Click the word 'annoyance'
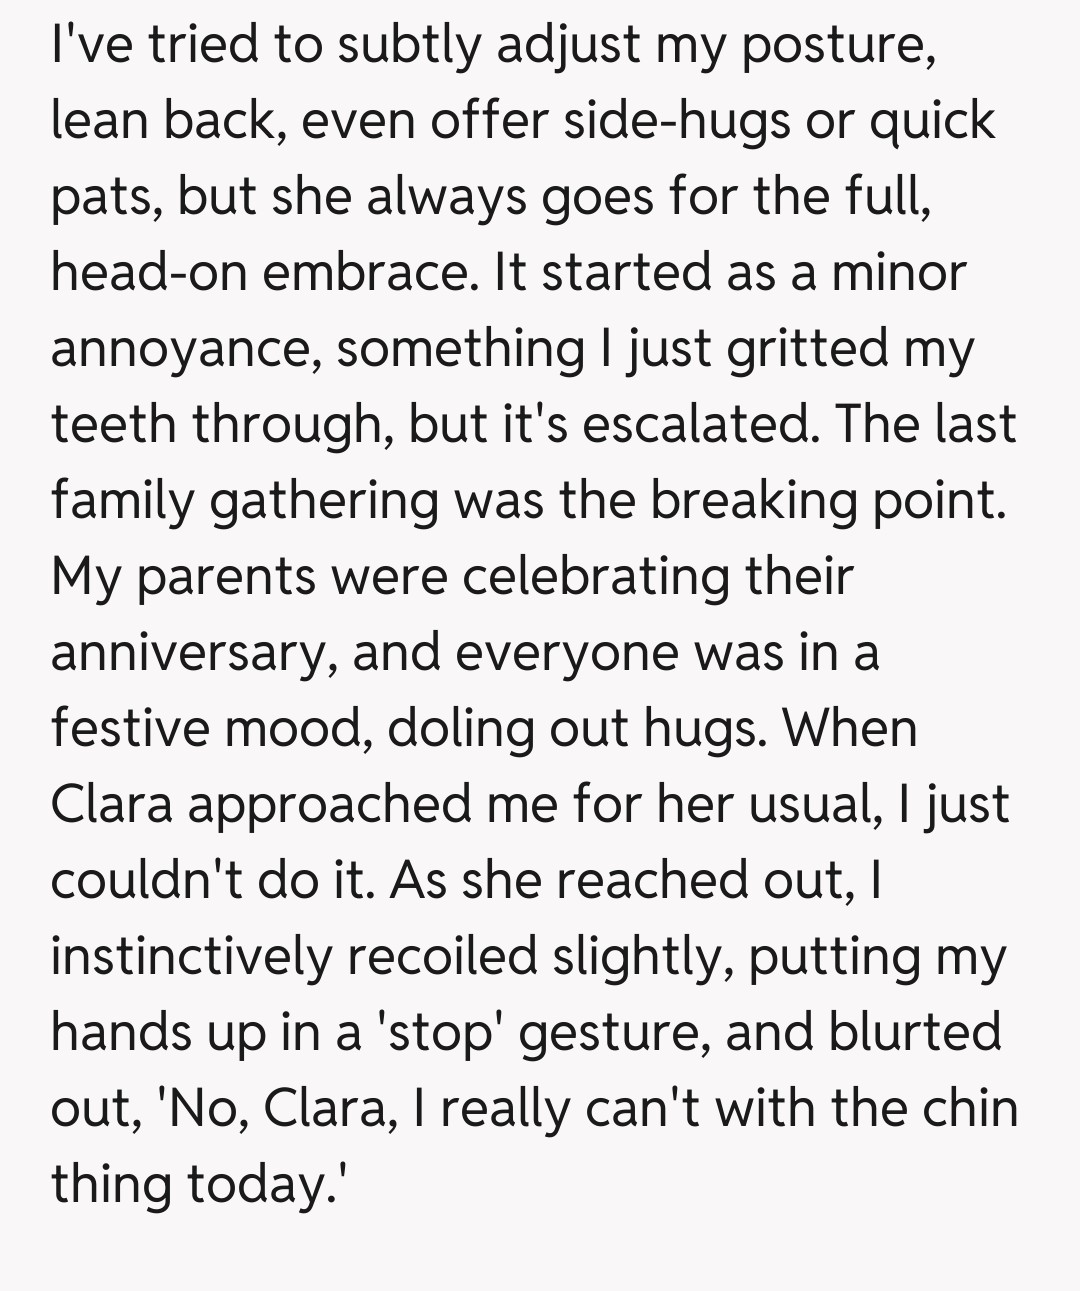 click(x=186, y=348)
